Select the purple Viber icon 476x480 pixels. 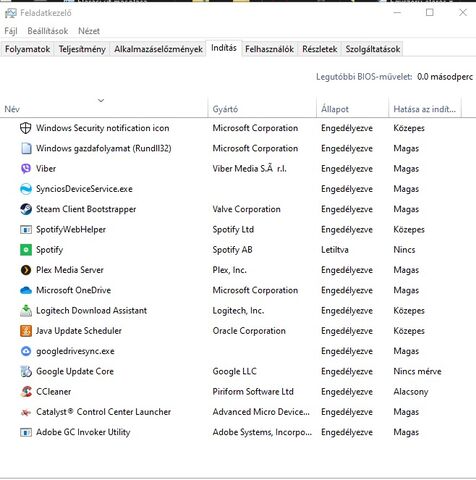coord(26,169)
